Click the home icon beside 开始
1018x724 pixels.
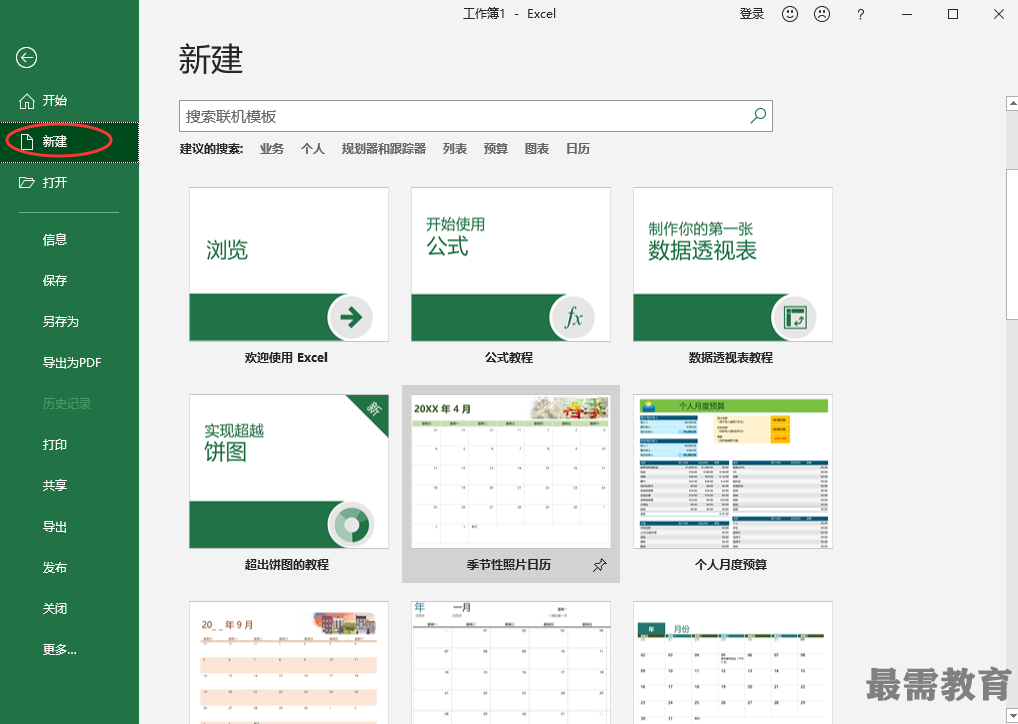coord(27,101)
